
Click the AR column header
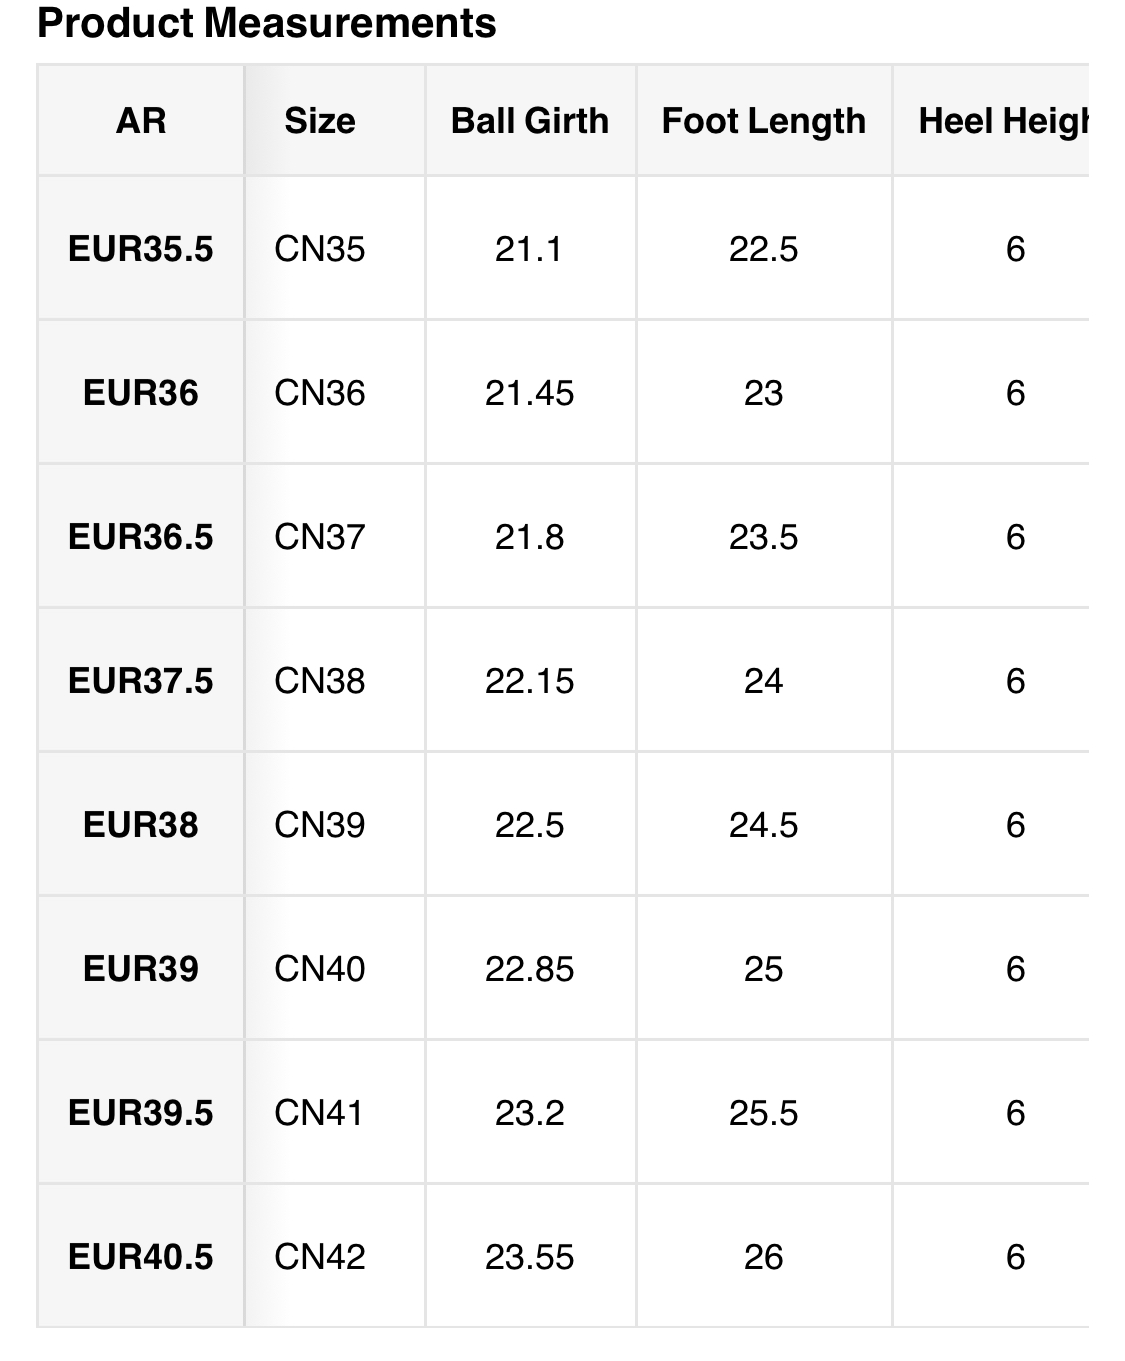pos(141,121)
